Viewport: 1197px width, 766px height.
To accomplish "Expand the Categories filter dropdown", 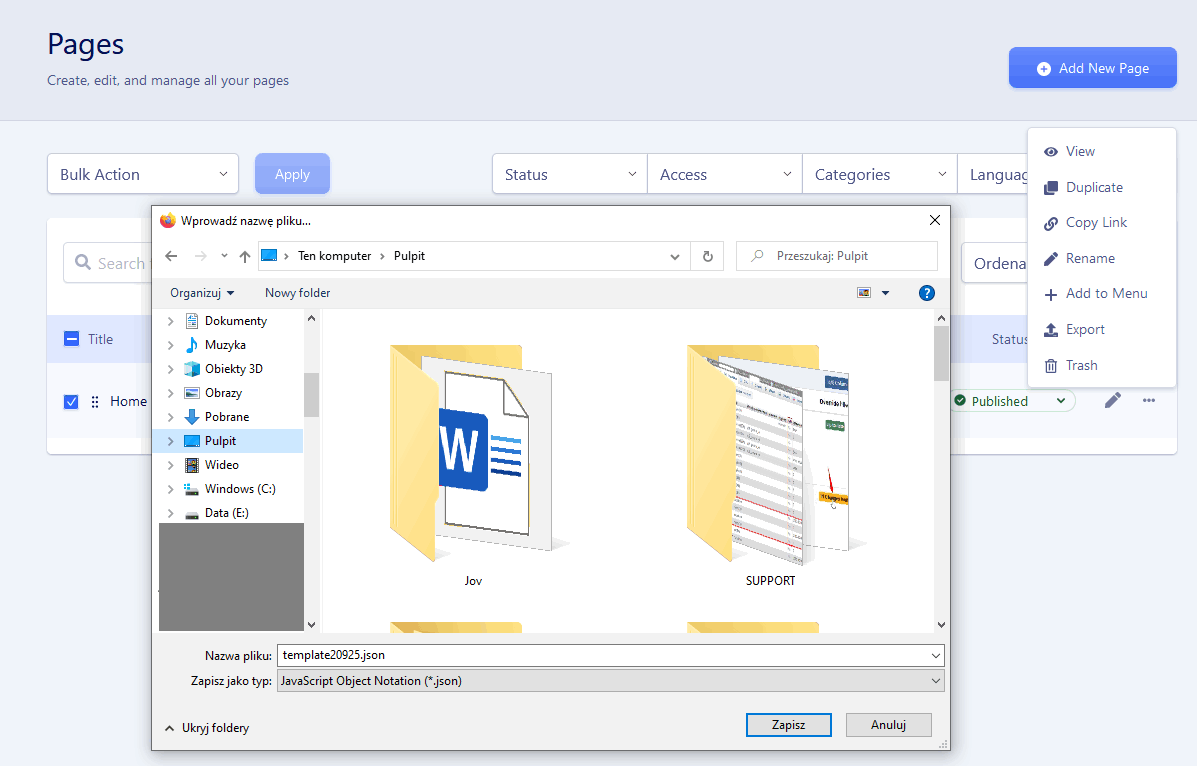I will pos(879,174).
